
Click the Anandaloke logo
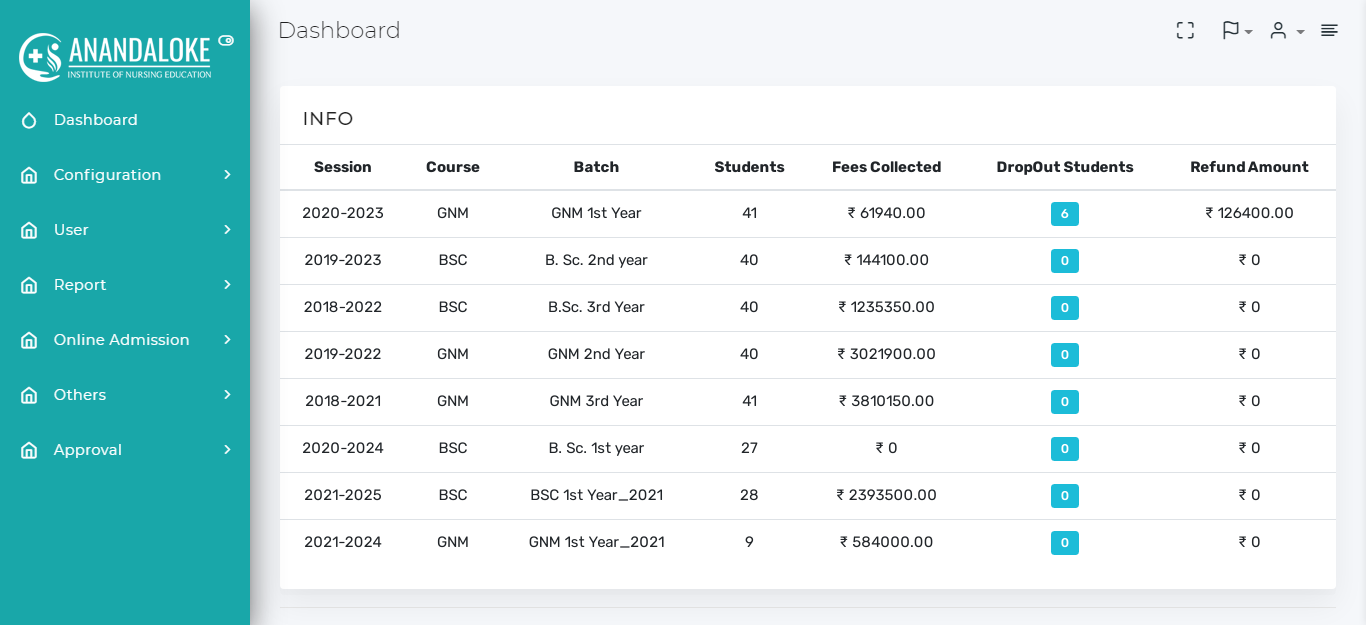[116, 57]
